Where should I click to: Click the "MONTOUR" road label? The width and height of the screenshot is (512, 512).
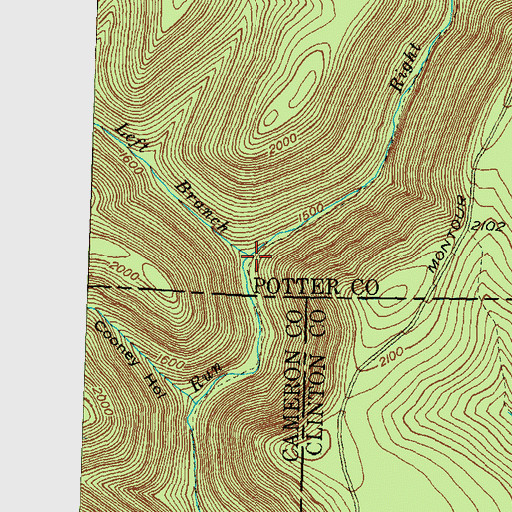pos(448,234)
